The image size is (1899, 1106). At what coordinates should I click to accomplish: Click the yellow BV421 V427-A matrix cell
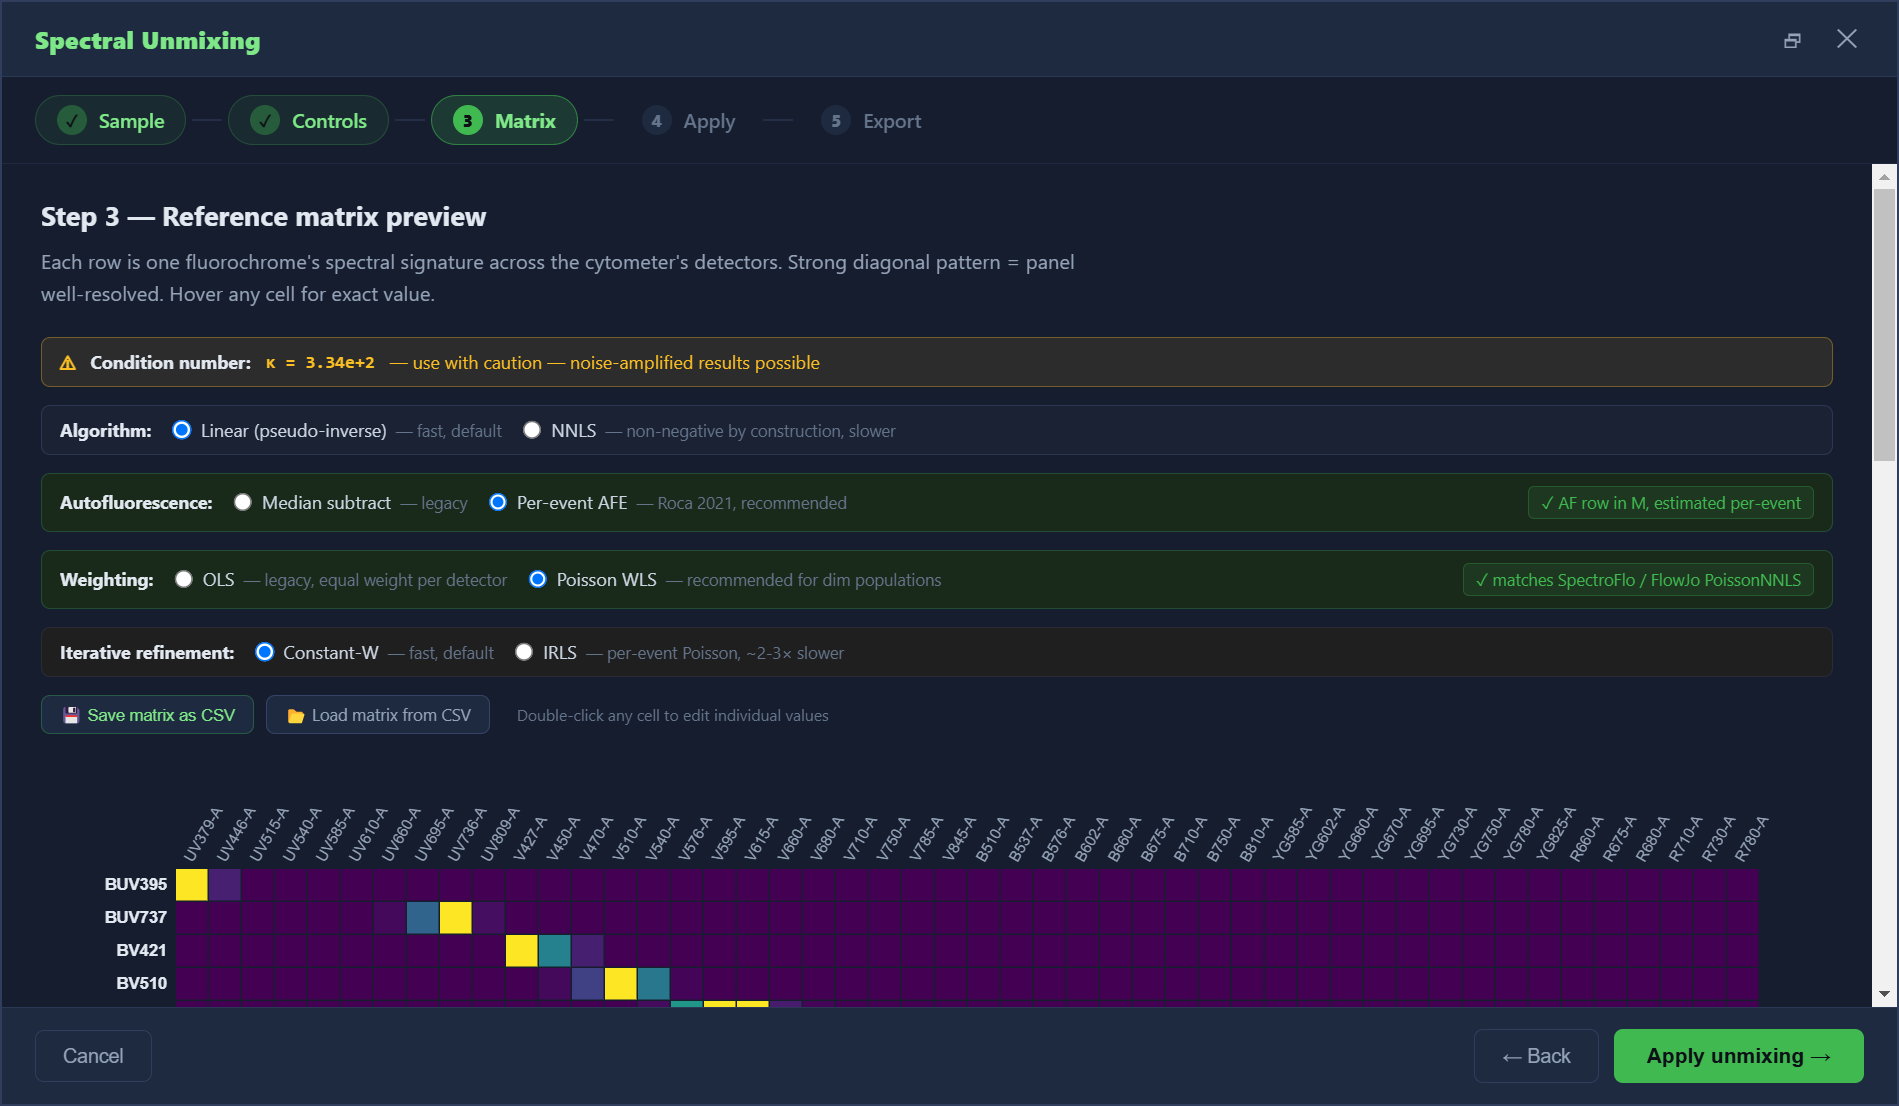pos(522,951)
